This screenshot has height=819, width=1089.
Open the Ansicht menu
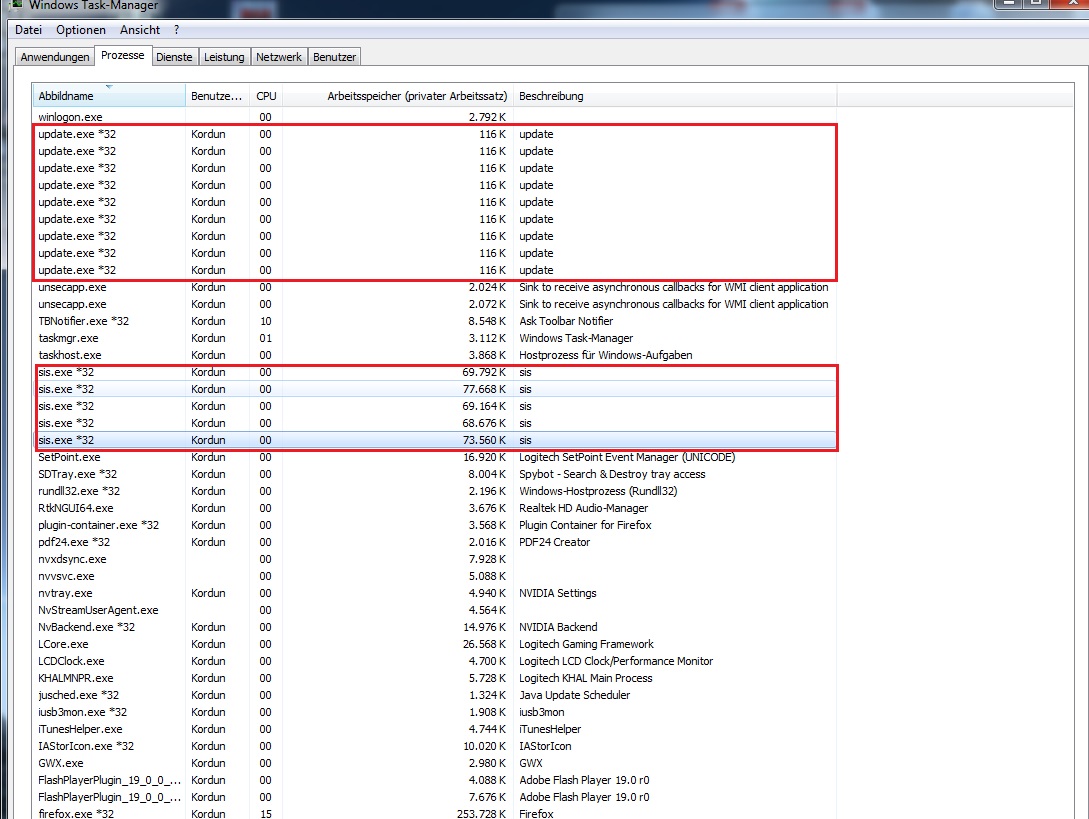point(140,30)
